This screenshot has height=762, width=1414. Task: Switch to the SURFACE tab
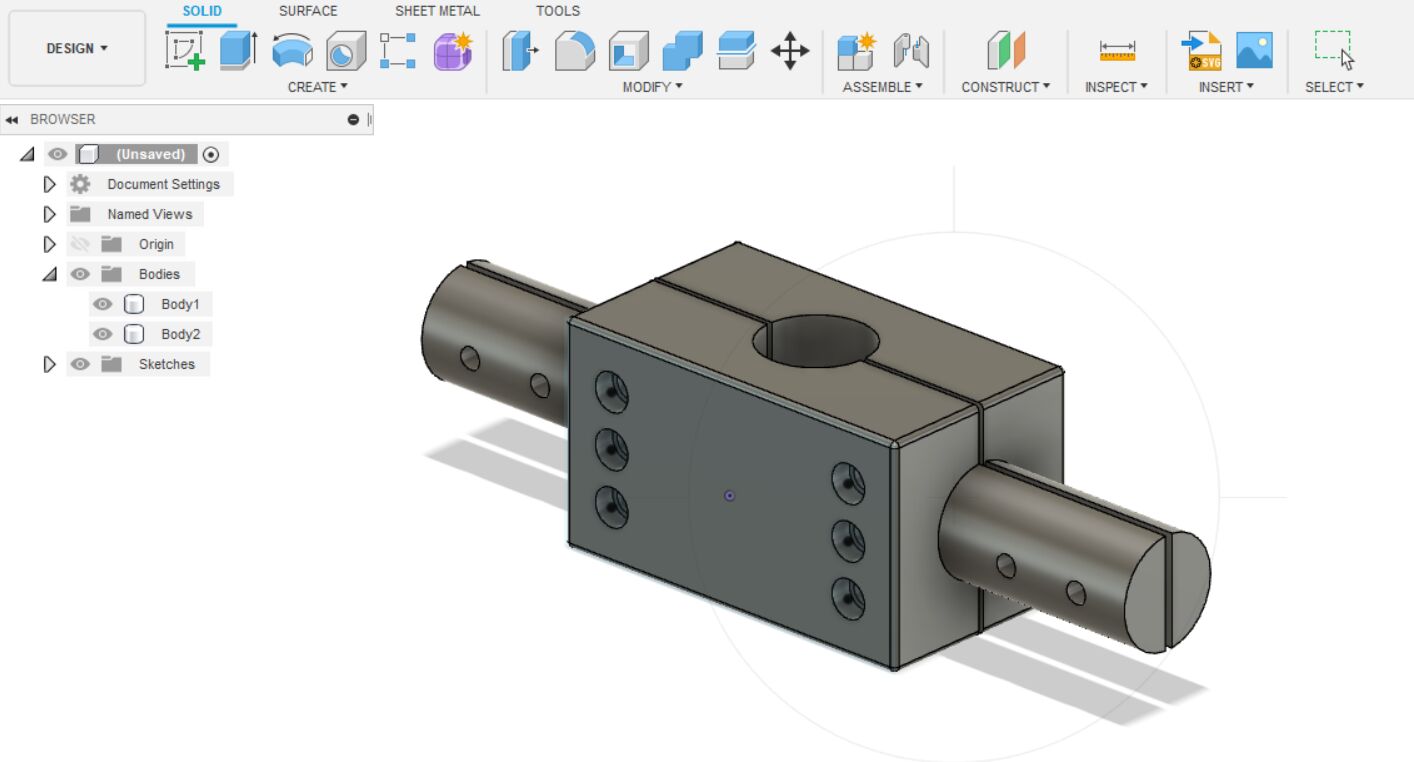tap(308, 11)
